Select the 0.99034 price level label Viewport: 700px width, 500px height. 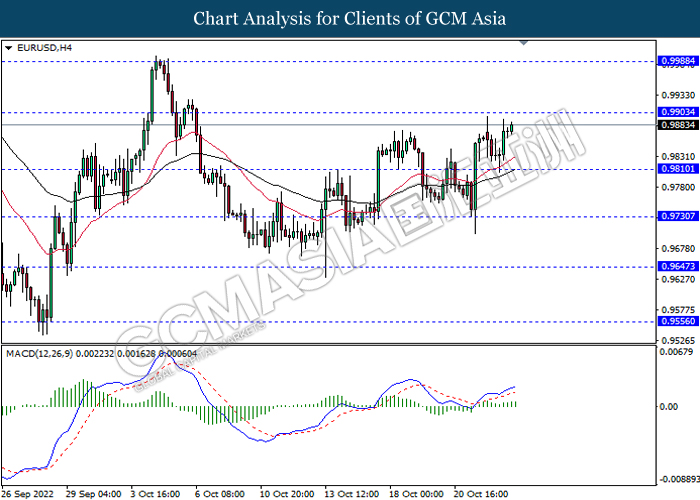click(678, 112)
